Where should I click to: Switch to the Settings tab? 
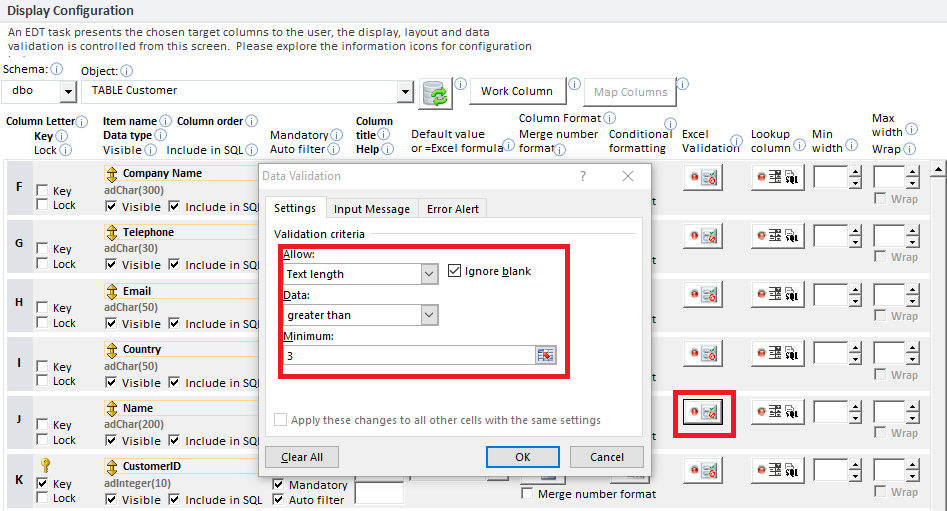pos(295,208)
